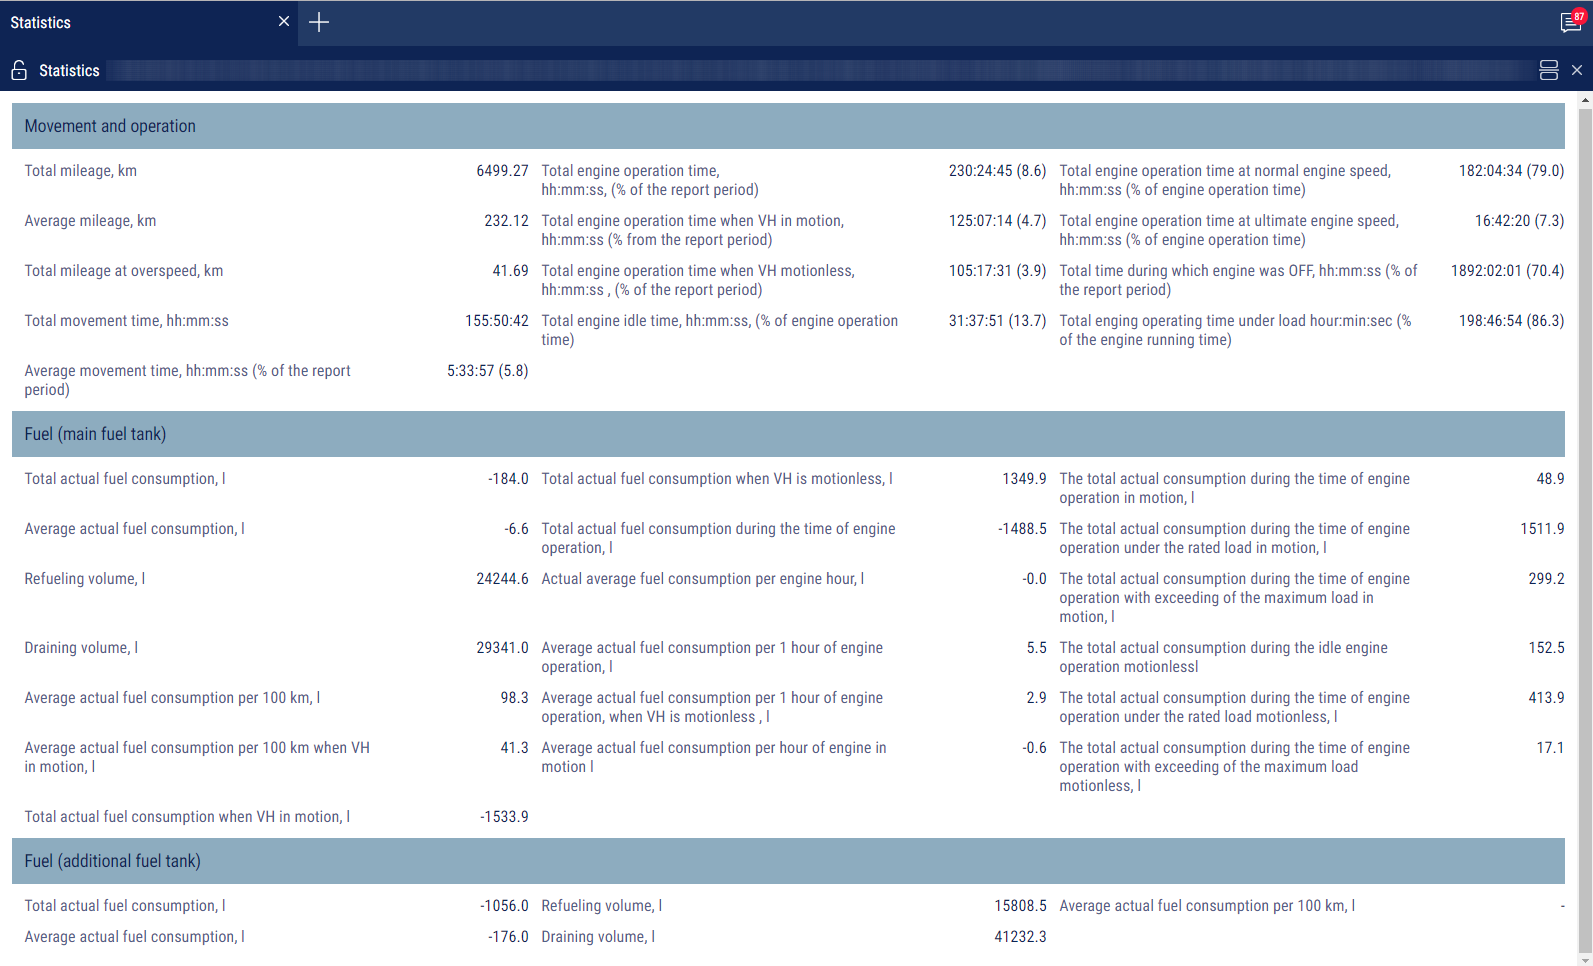Click the scrollbar down arrow

click(x=1585, y=960)
